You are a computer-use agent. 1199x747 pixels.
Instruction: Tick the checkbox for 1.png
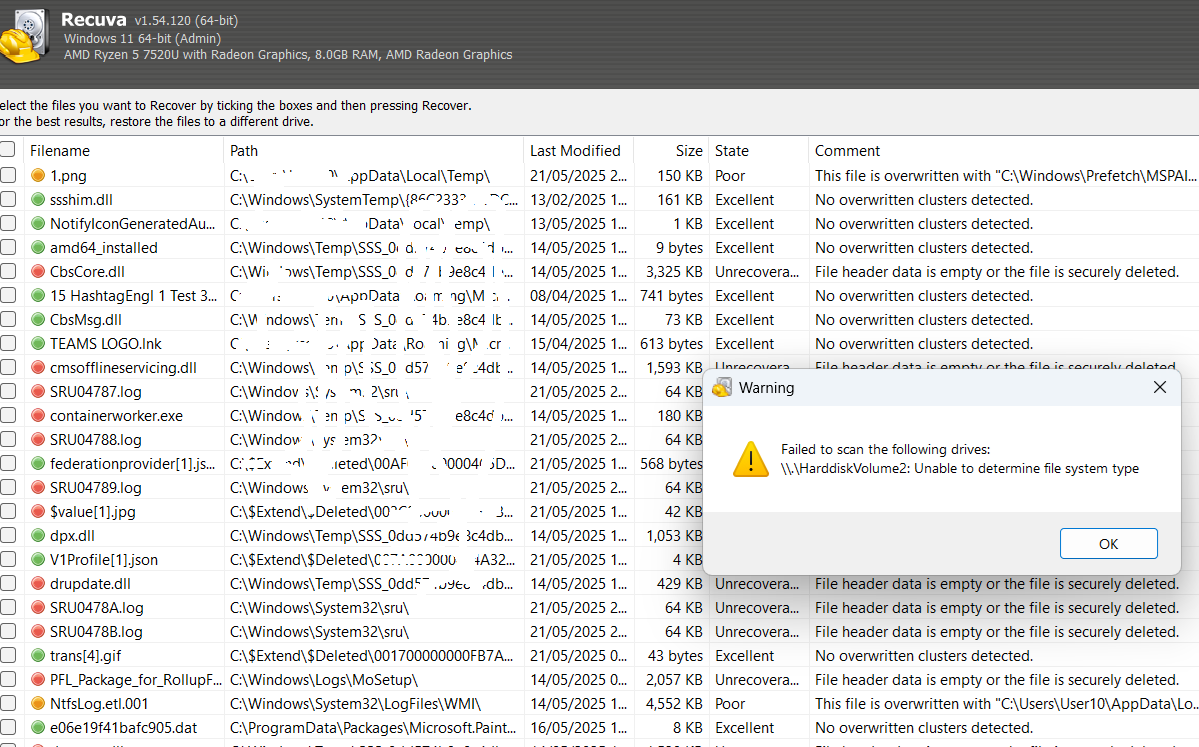pos(8,175)
